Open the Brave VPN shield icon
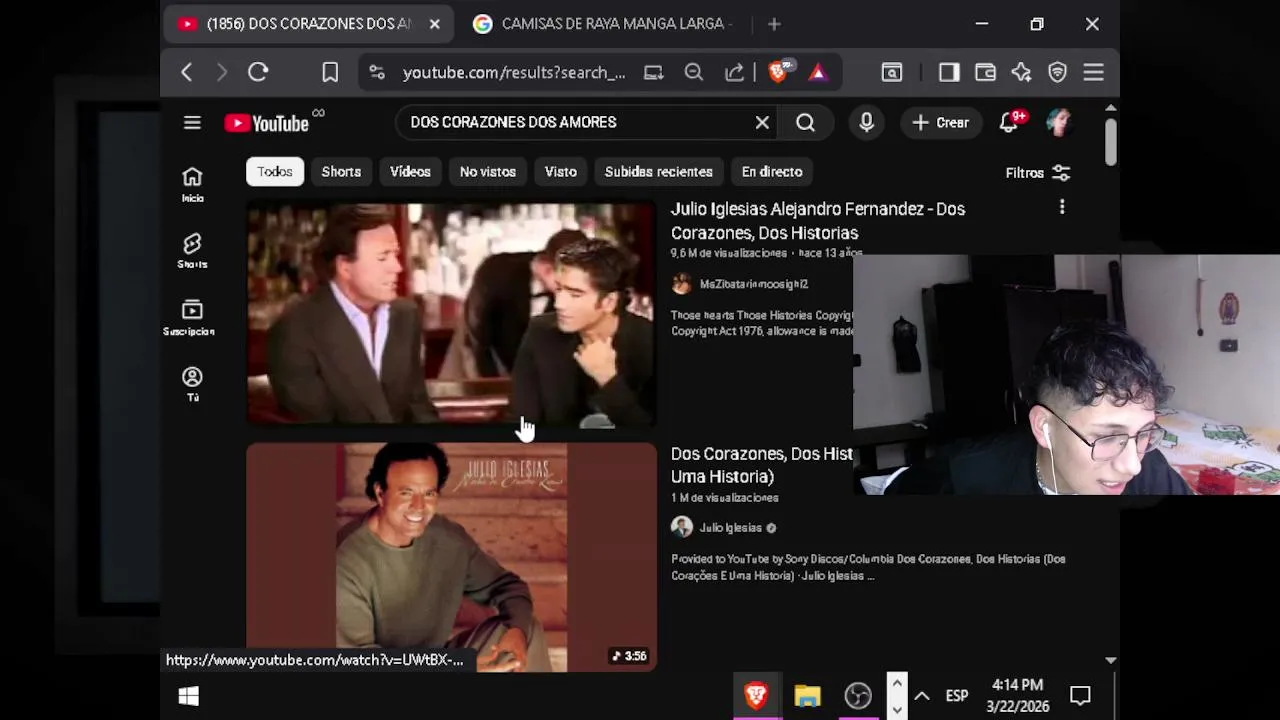1280x720 pixels. coord(1057,72)
